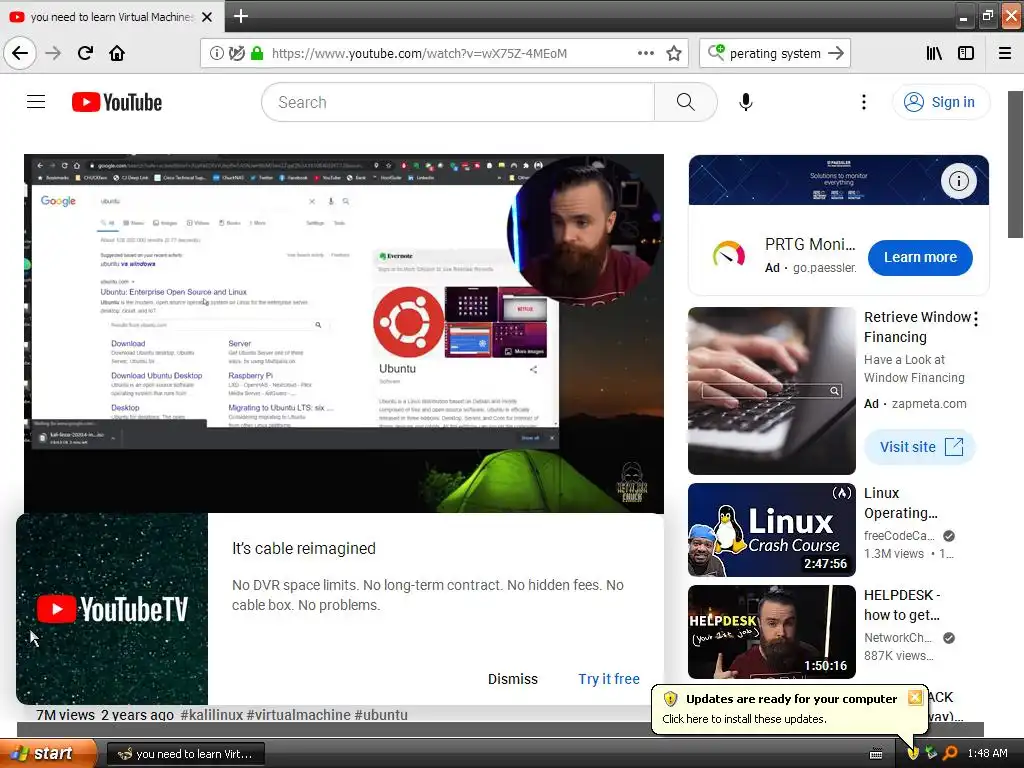Image resolution: width=1024 pixels, height=768 pixels.
Task: Click Try it free for YouTube TV
Action: click(x=609, y=679)
